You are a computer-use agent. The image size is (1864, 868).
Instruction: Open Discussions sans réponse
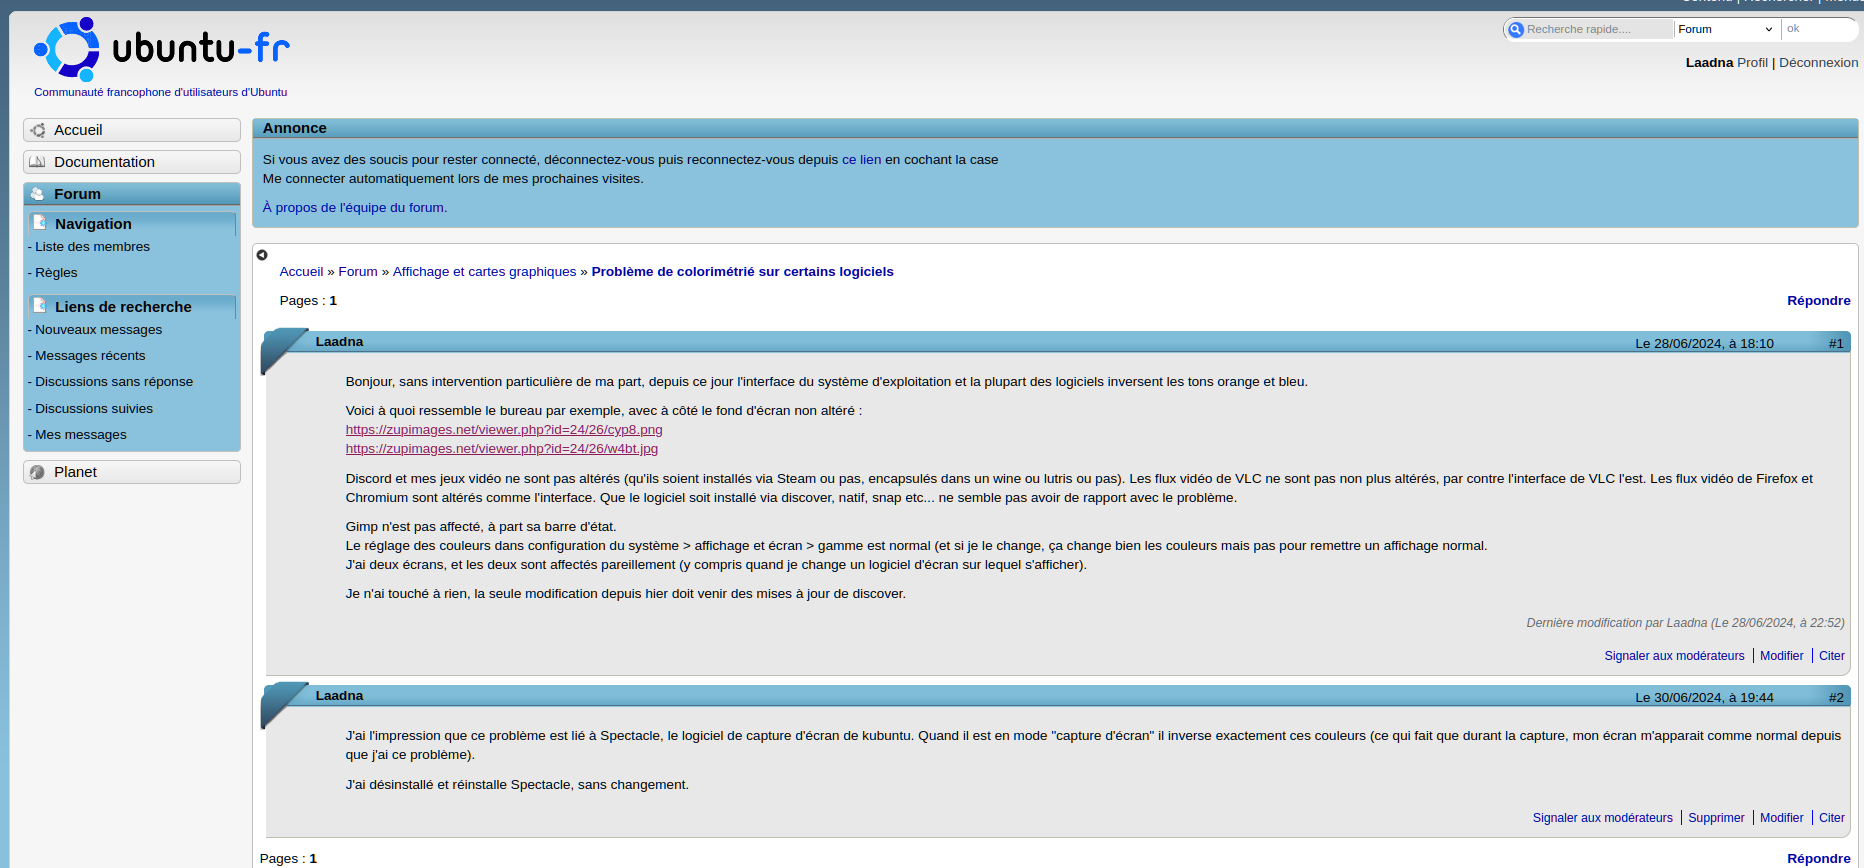(114, 382)
